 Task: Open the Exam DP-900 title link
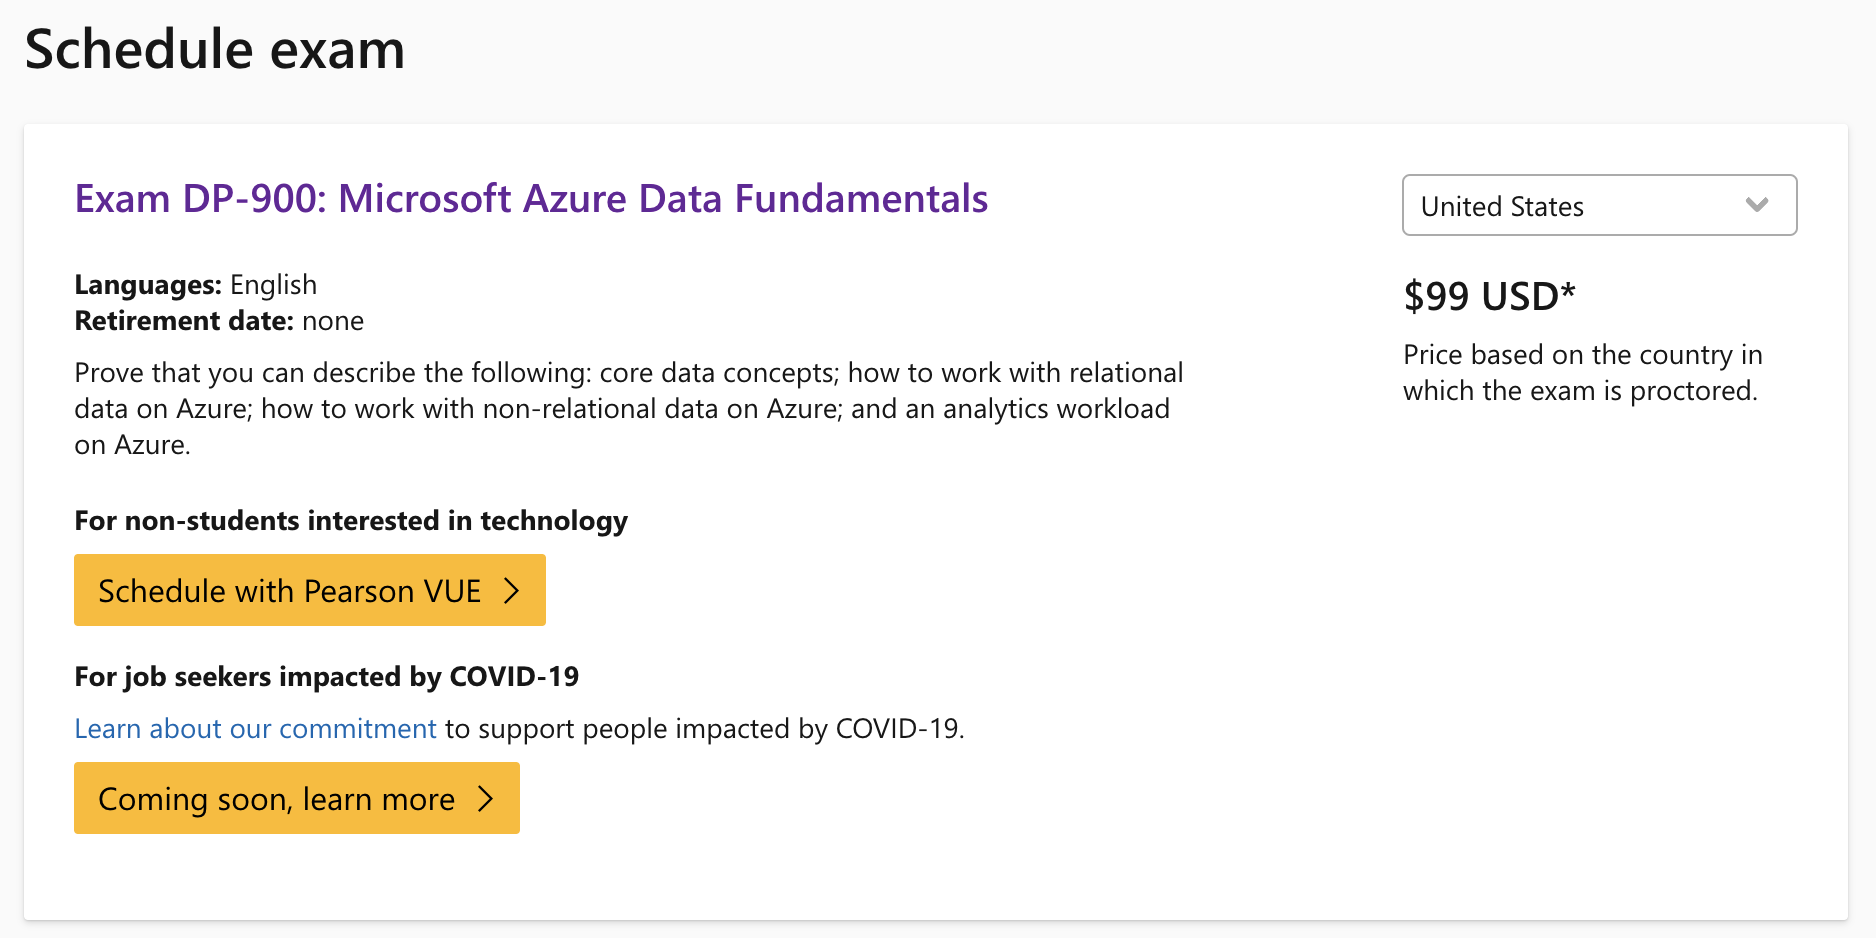531,199
